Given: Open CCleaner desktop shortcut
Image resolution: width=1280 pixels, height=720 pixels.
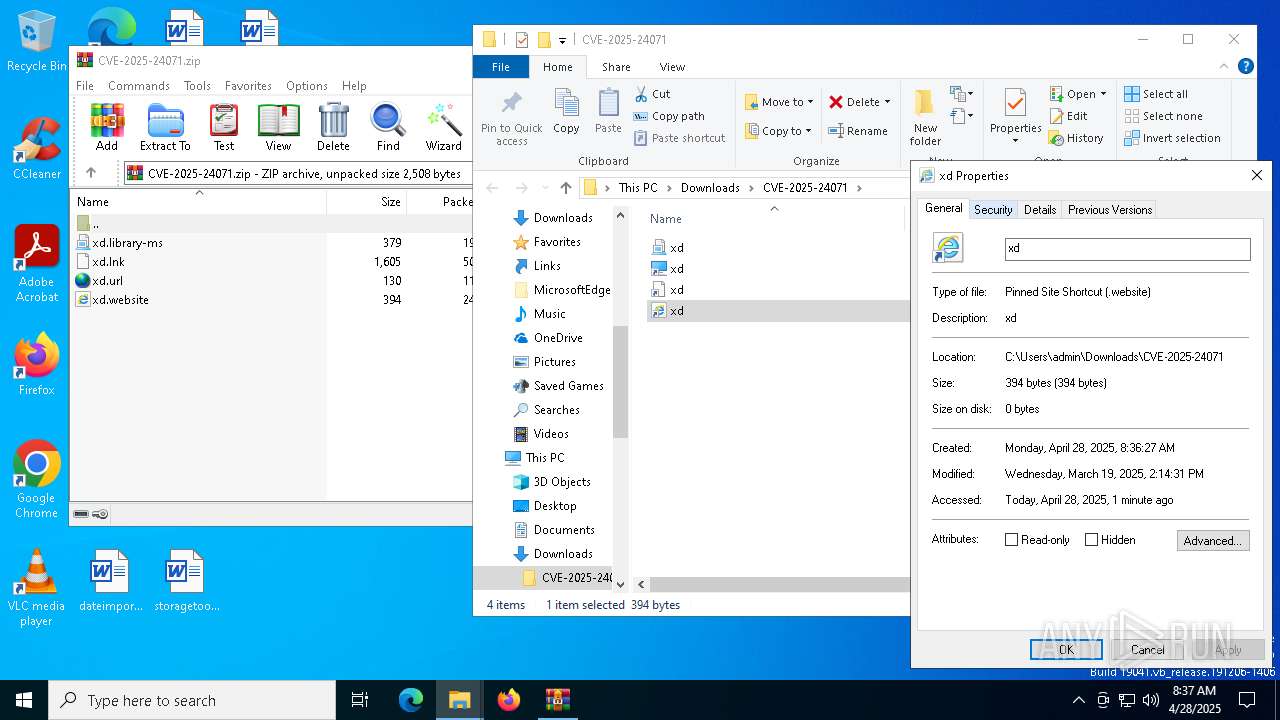Looking at the screenshot, I should [37, 148].
